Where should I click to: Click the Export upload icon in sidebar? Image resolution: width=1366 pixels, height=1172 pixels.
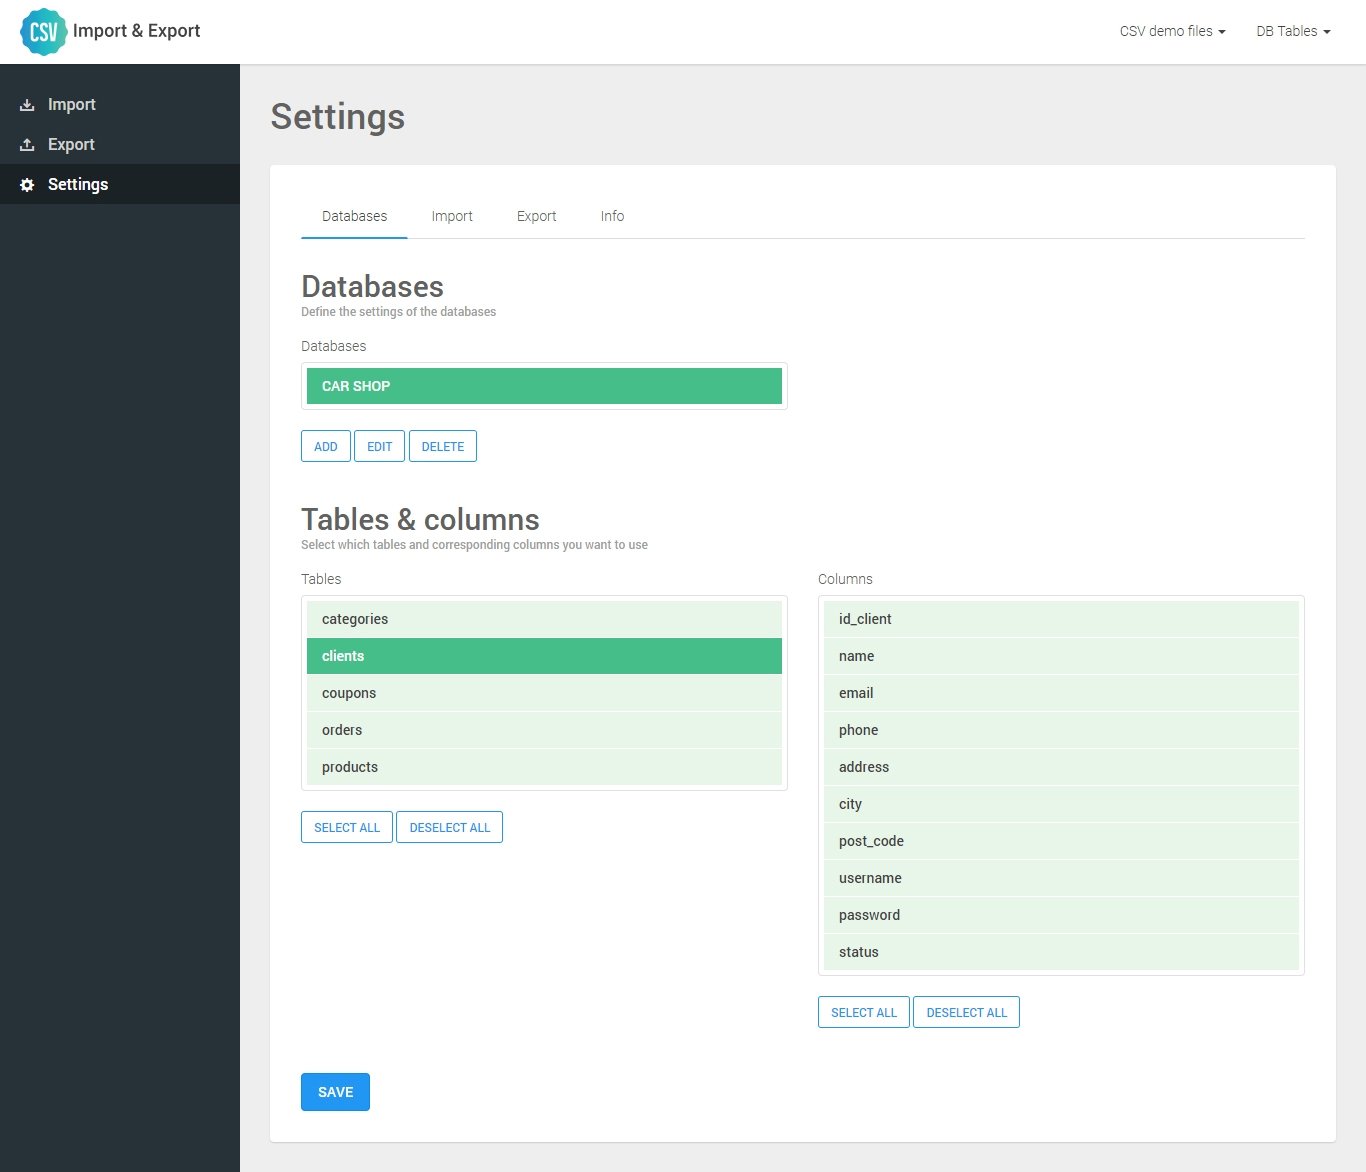(27, 145)
